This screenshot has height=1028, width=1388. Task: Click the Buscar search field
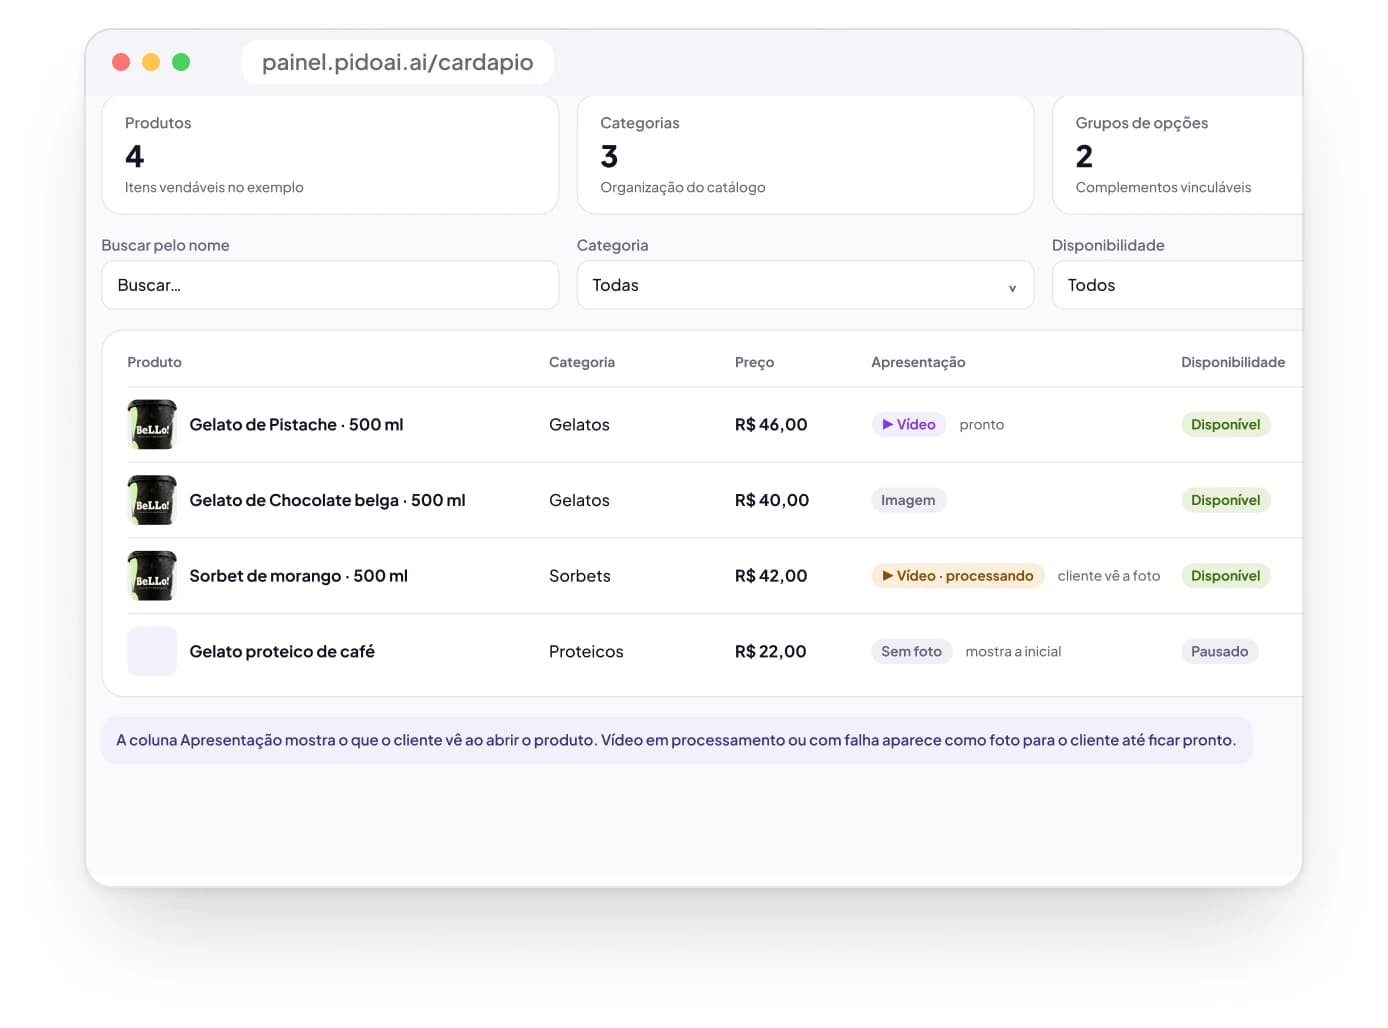[330, 285]
